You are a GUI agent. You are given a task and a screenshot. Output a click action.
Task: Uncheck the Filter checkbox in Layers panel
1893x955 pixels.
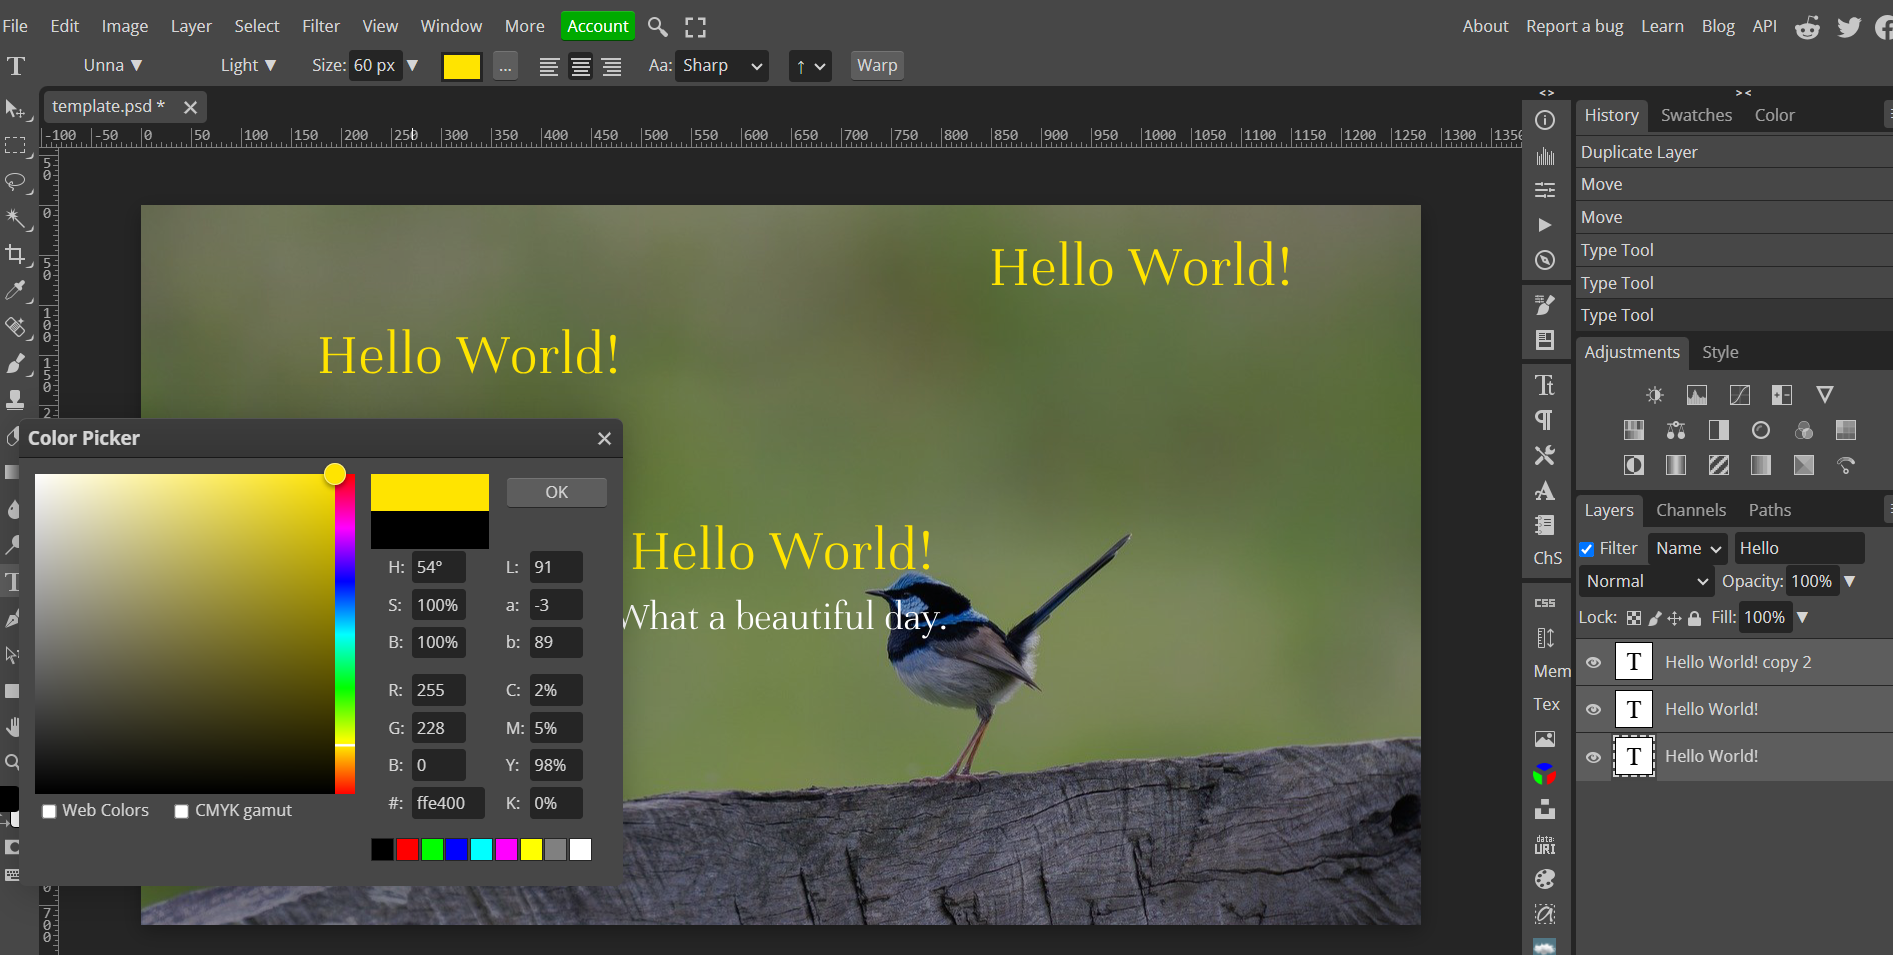[1586, 548]
